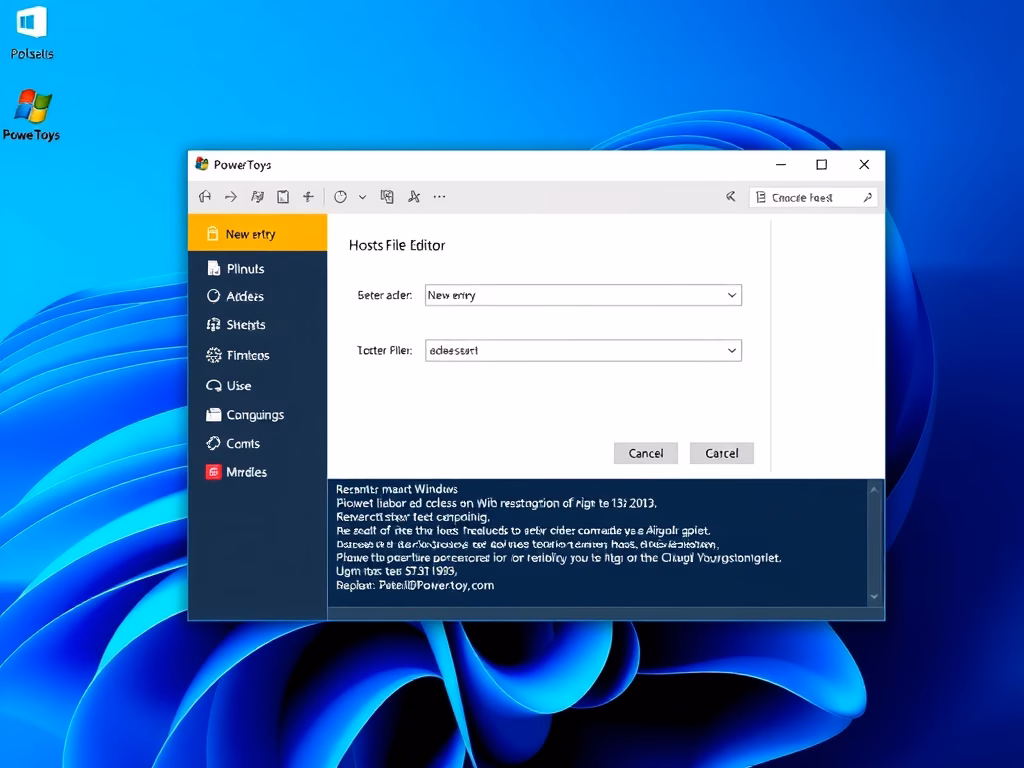Select the Shents sidebar entry
Image resolution: width=1024 pixels, height=768 pixels.
(213, 325)
